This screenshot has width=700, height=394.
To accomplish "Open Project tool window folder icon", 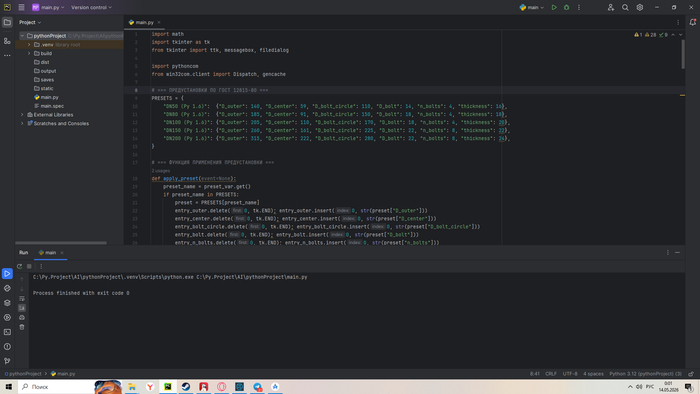I will [7, 22].
